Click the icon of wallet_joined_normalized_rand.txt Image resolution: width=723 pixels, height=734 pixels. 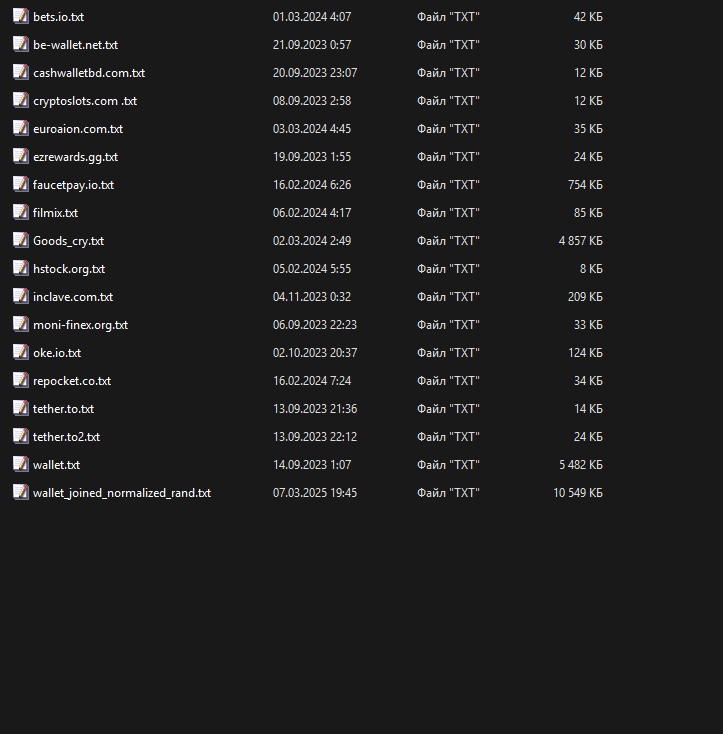[x=20, y=493]
